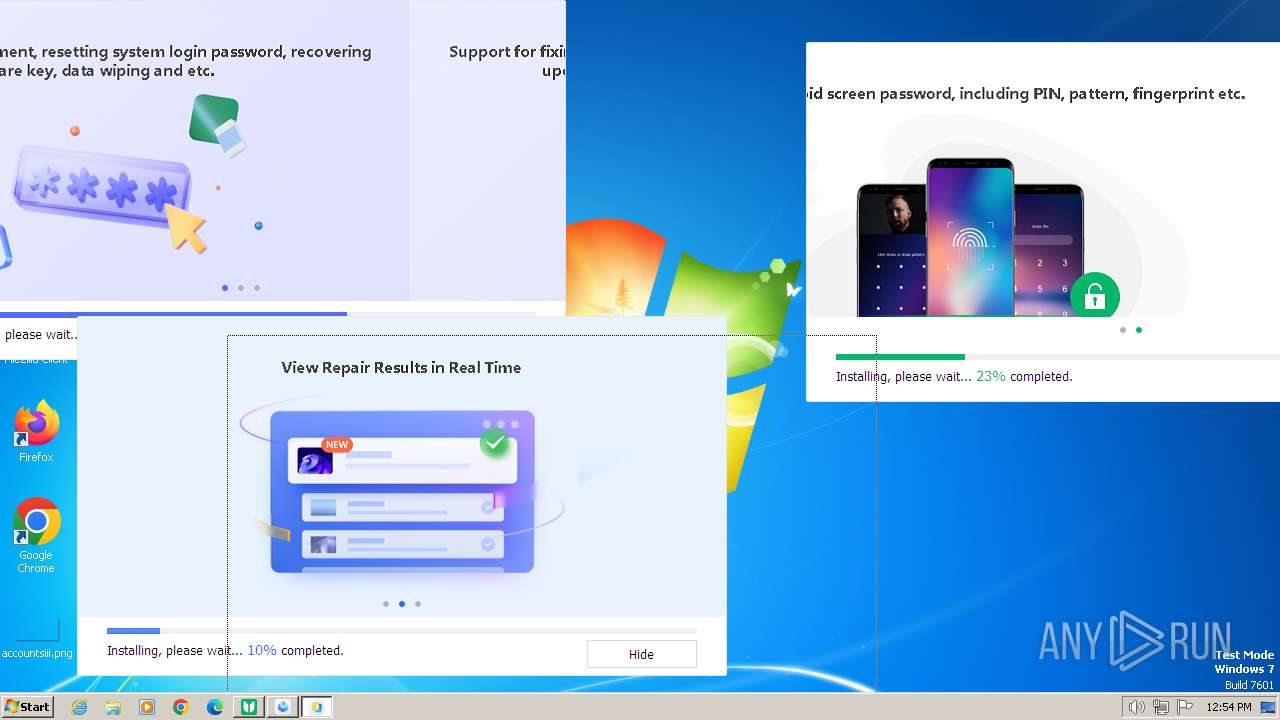The image size is (1280, 720).
Task: Select the first slide dot in repair installer
Action: pyautogui.click(x=386, y=604)
